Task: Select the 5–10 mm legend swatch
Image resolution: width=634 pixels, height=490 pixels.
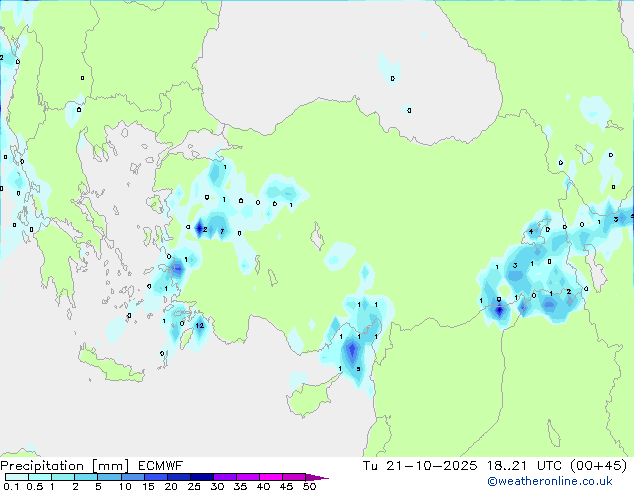Action: tap(109, 477)
